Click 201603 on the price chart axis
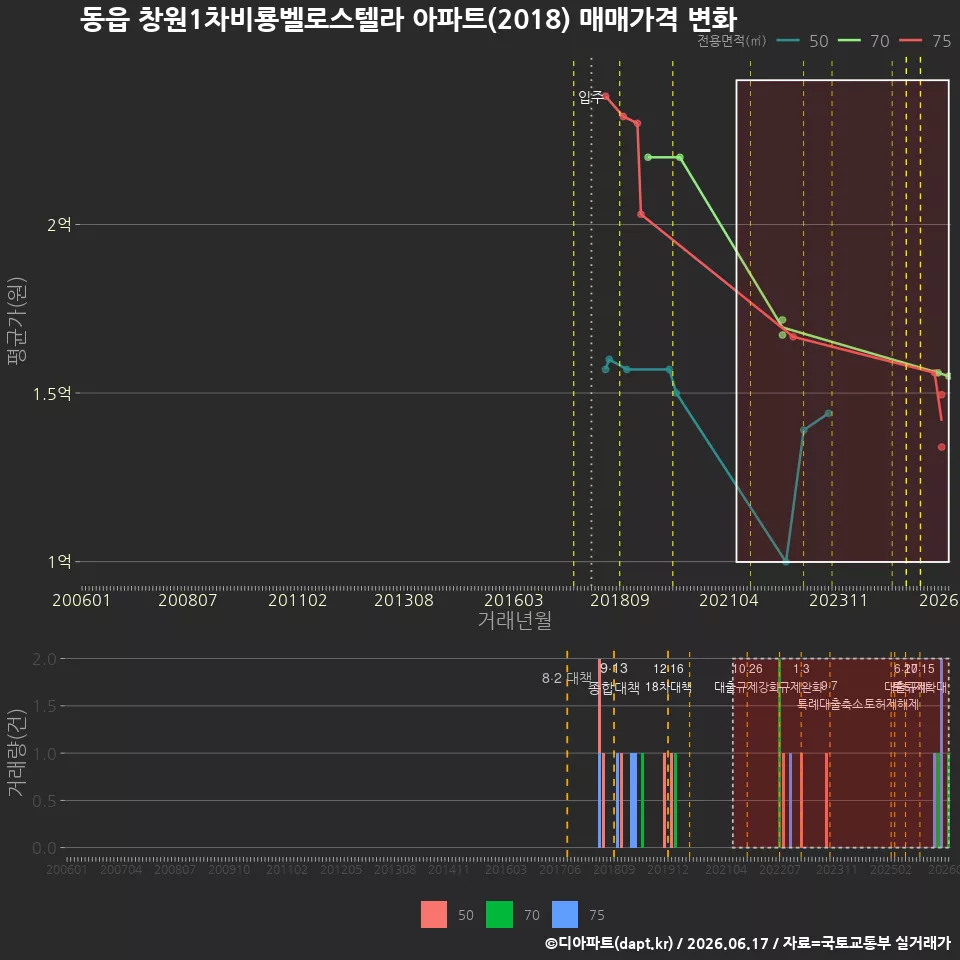960x960 pixels. (514, 600)
